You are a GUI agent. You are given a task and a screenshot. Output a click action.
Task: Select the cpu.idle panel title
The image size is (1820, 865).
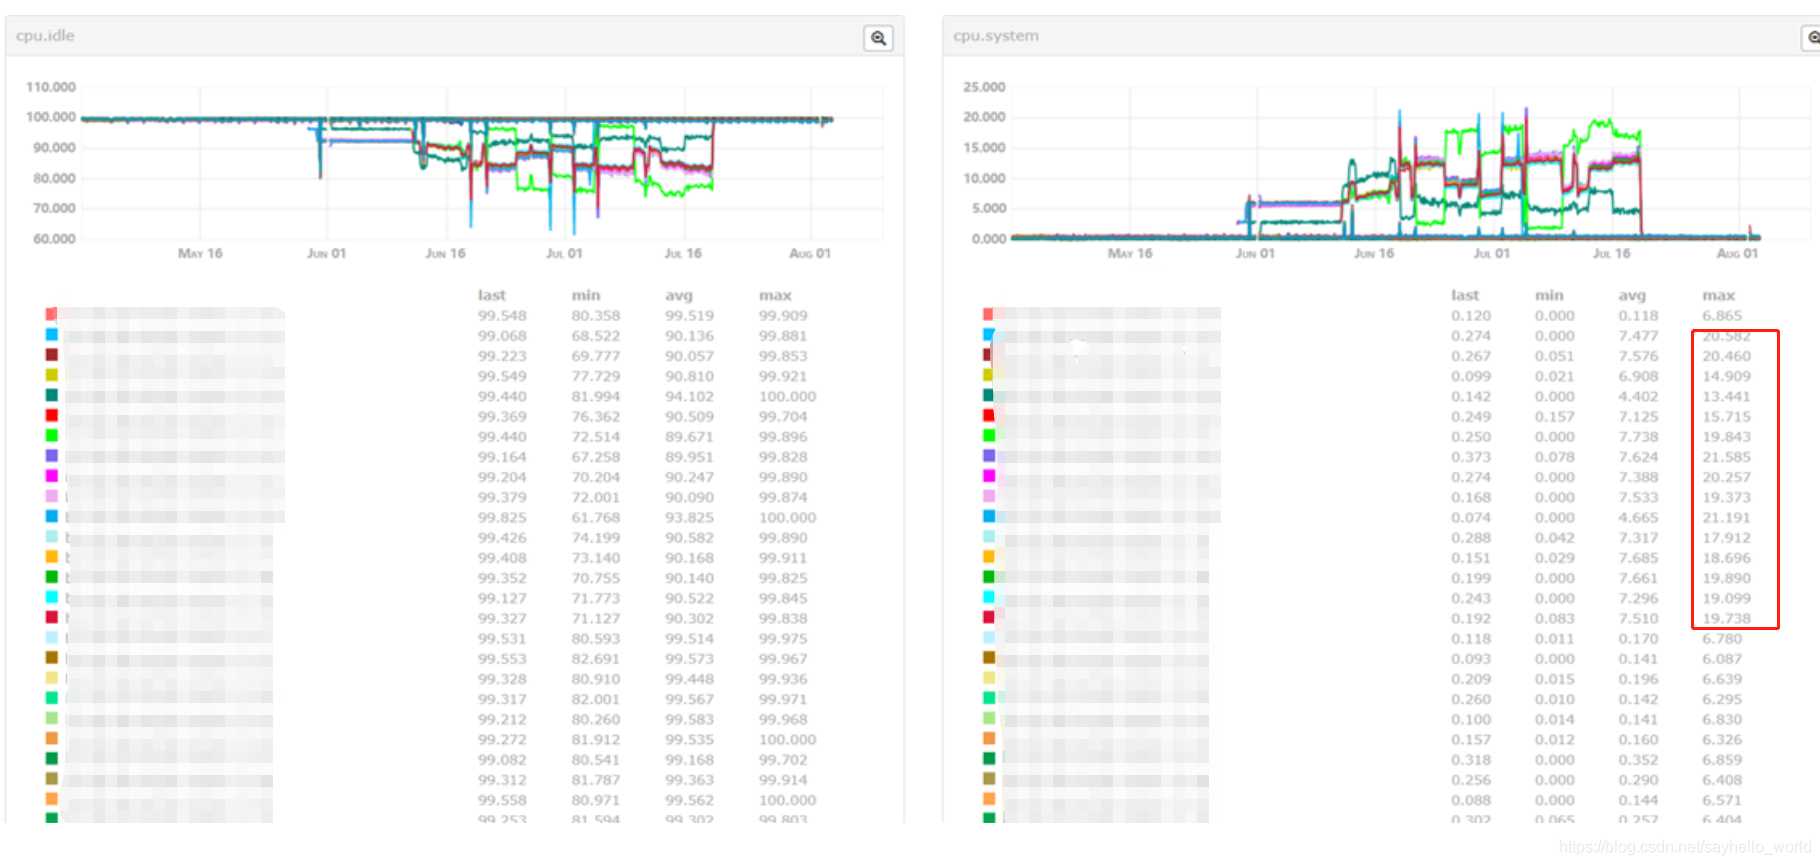(45, 35)
